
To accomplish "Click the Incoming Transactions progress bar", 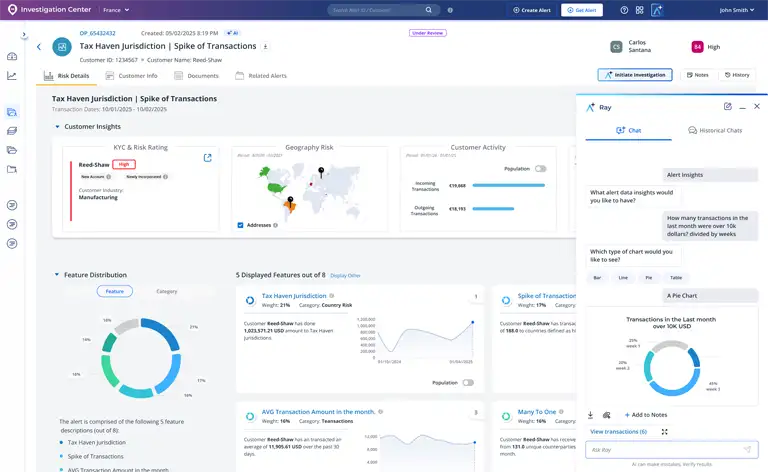I will pyautogui.click(x=508, y=186).
